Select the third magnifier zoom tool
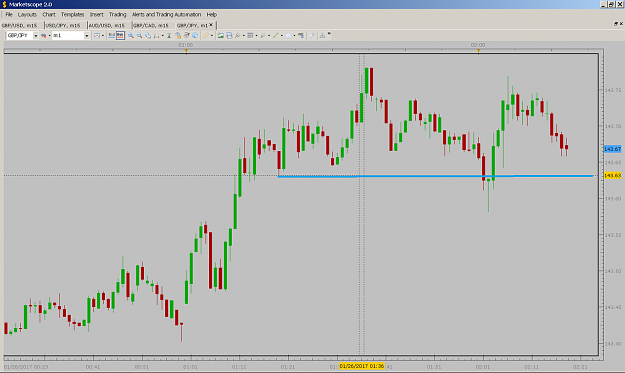 click(148, 35)
